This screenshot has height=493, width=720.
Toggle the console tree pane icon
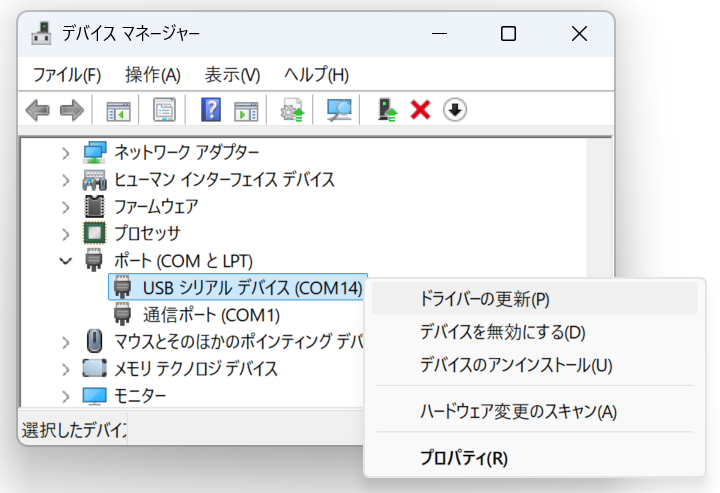[x=118, y=111]
